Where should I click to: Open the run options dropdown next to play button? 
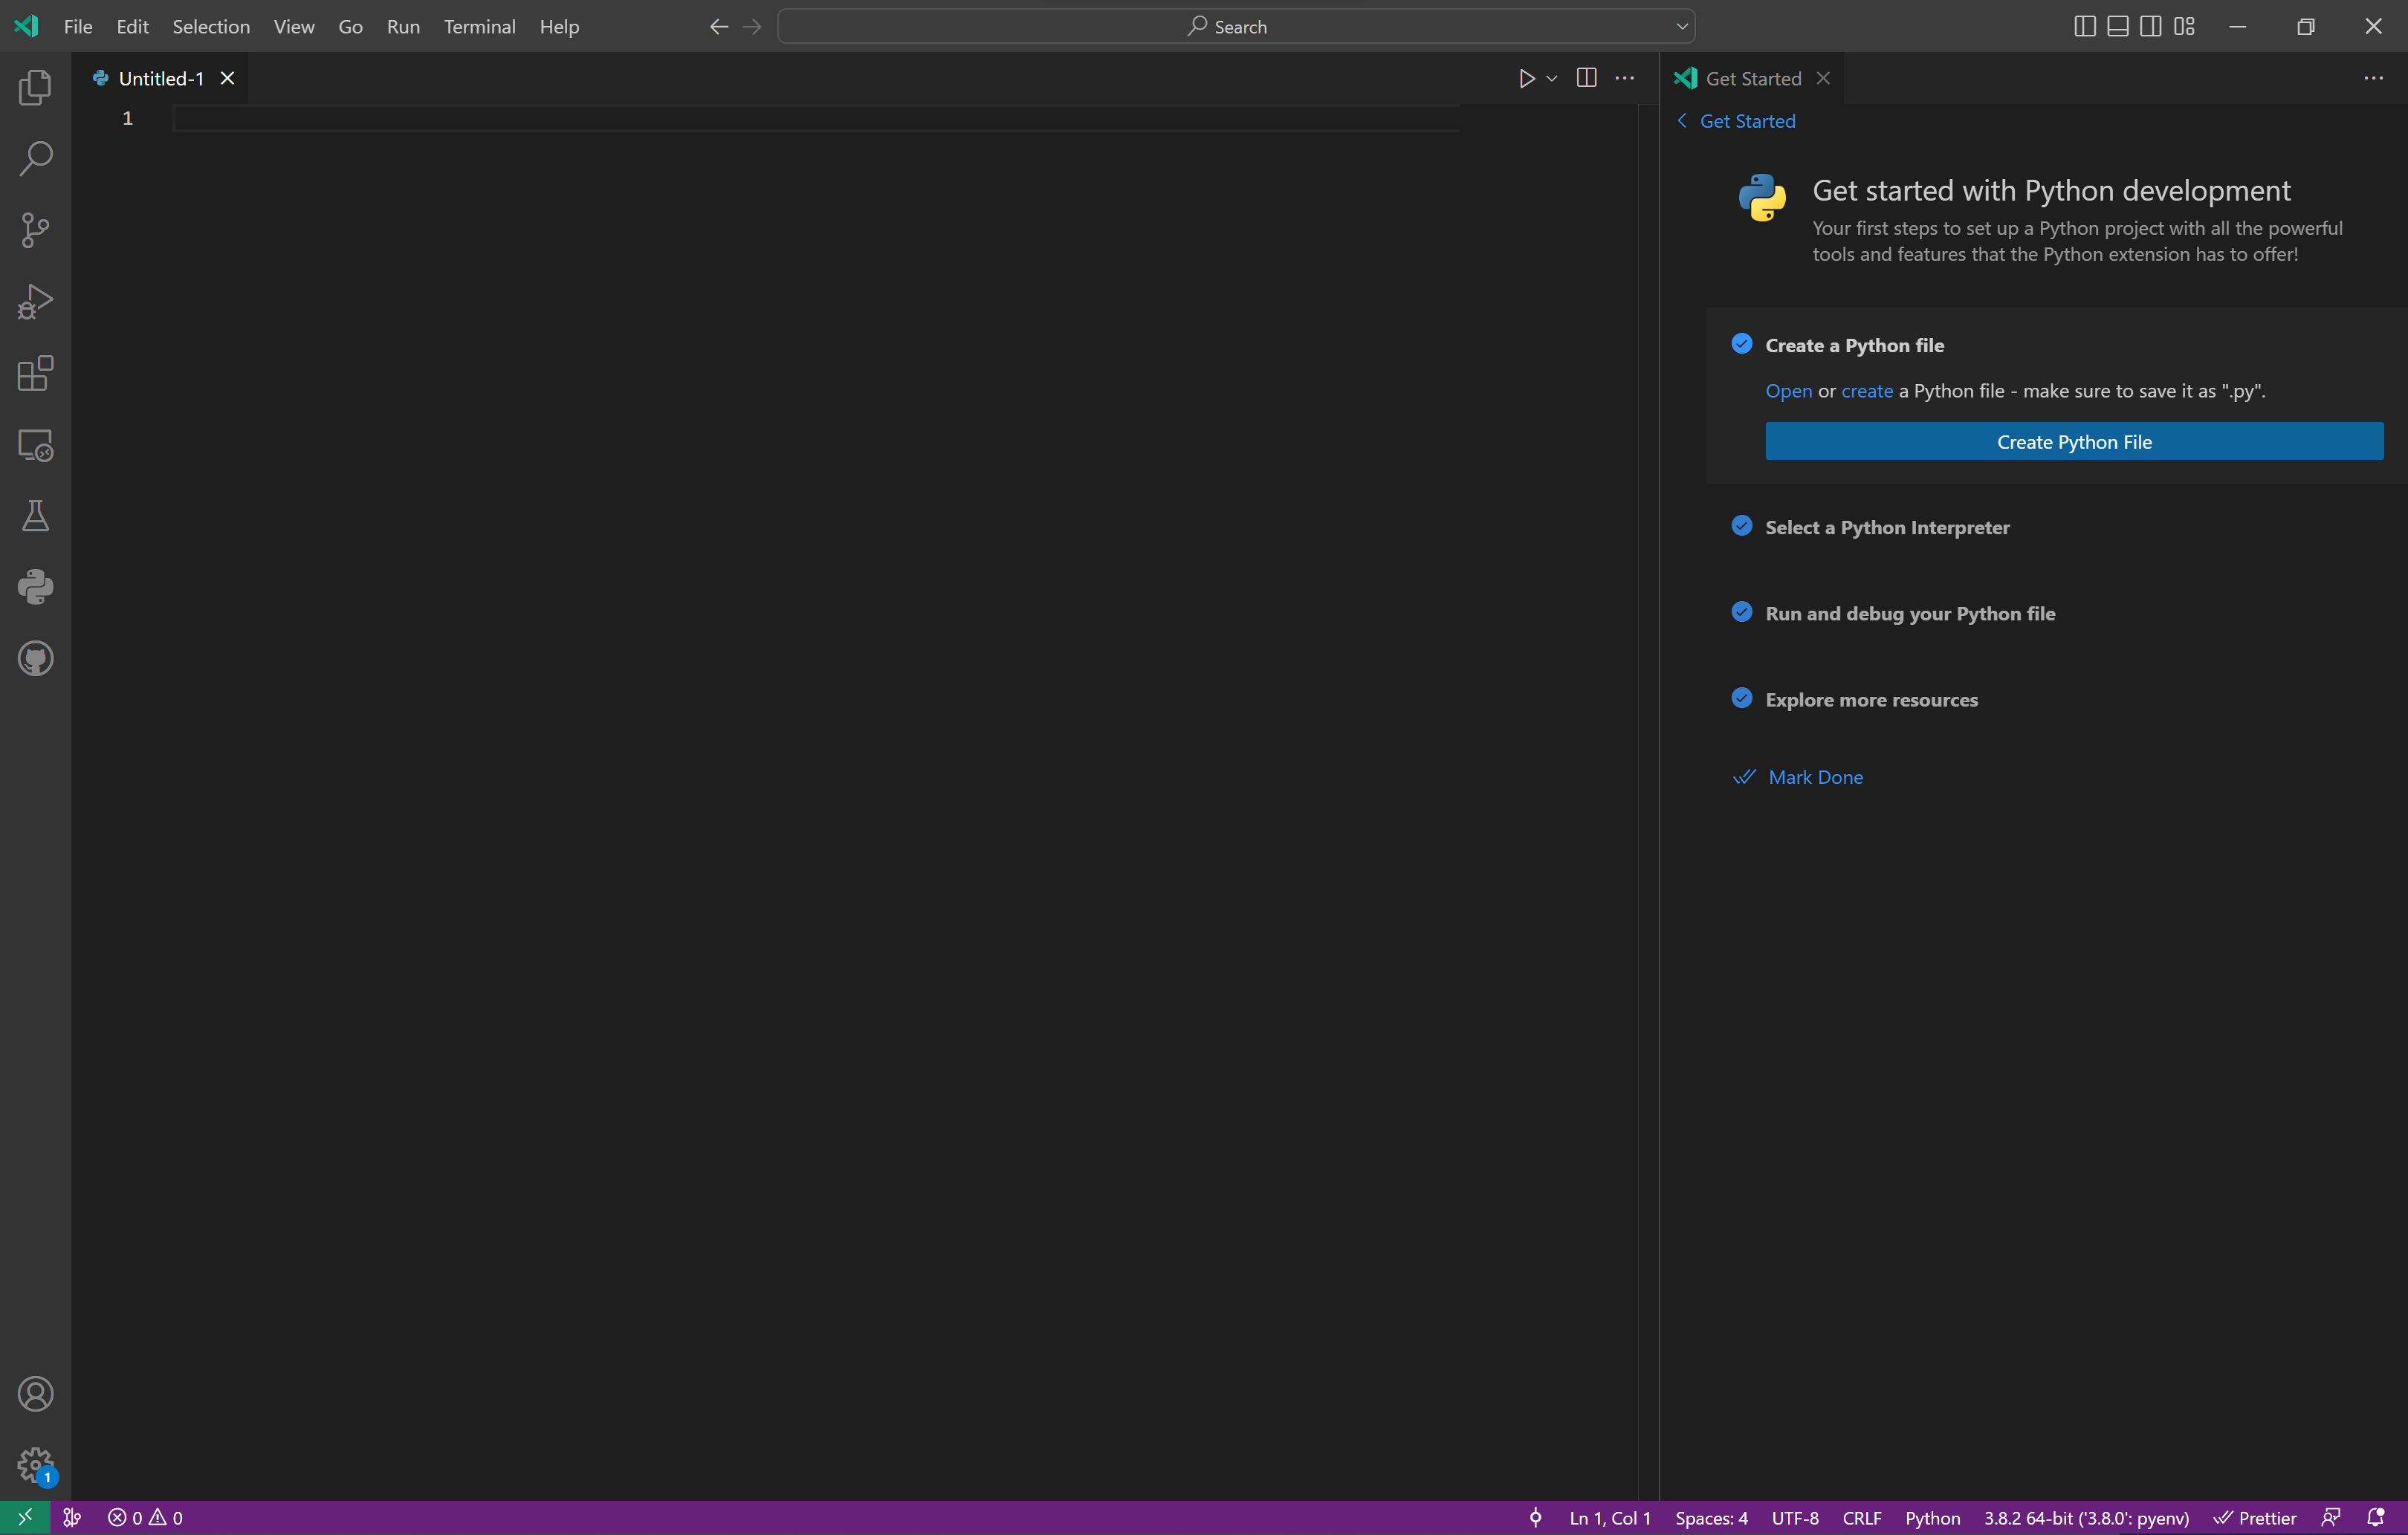(x=1551, y=78)
